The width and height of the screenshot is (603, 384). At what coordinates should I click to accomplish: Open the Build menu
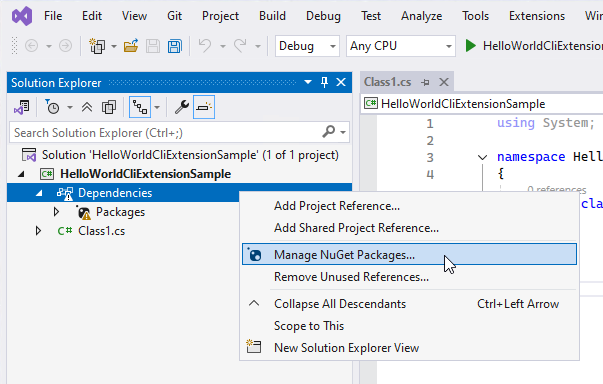(272, 16)
